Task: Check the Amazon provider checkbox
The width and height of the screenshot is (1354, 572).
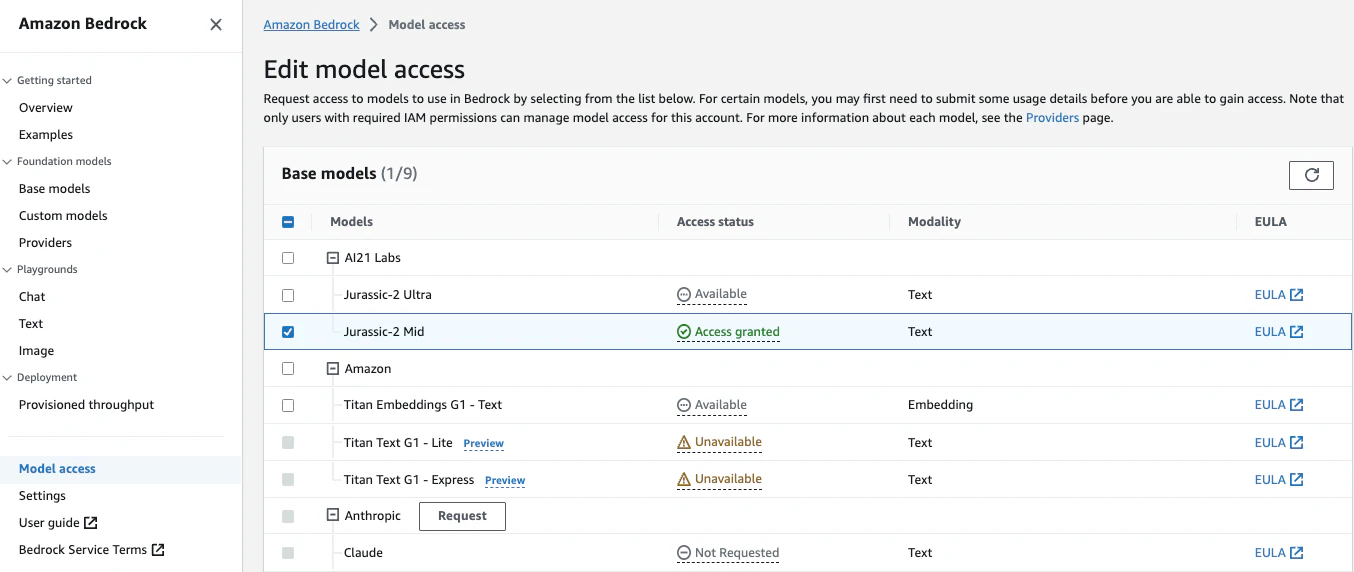Action: (x=288, y=369)
